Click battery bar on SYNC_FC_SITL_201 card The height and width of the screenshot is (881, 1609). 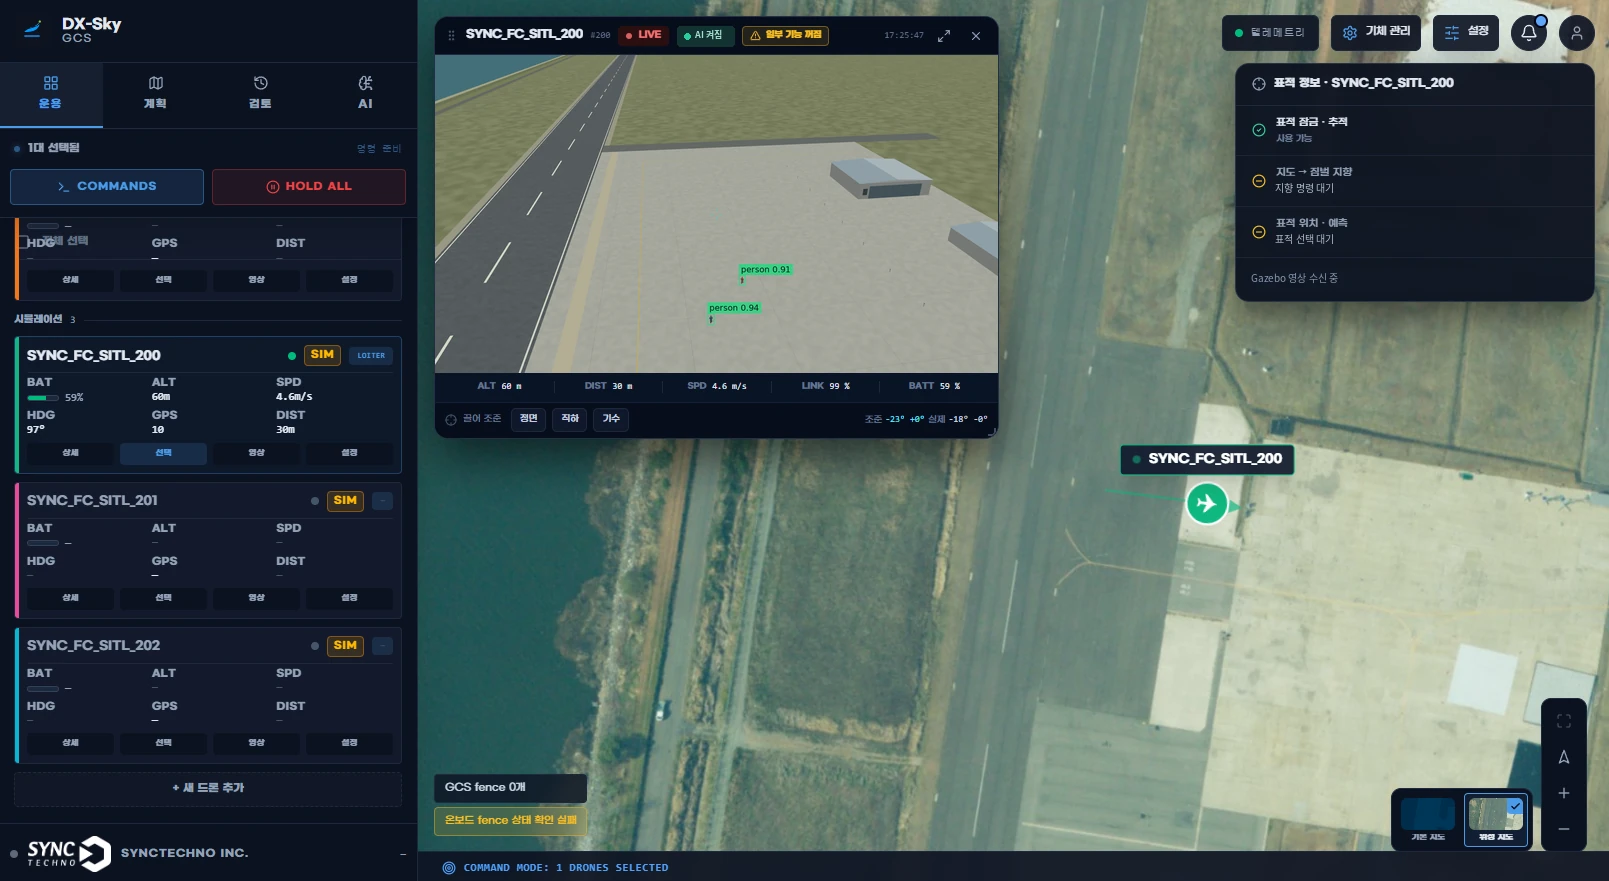(43, 543)
